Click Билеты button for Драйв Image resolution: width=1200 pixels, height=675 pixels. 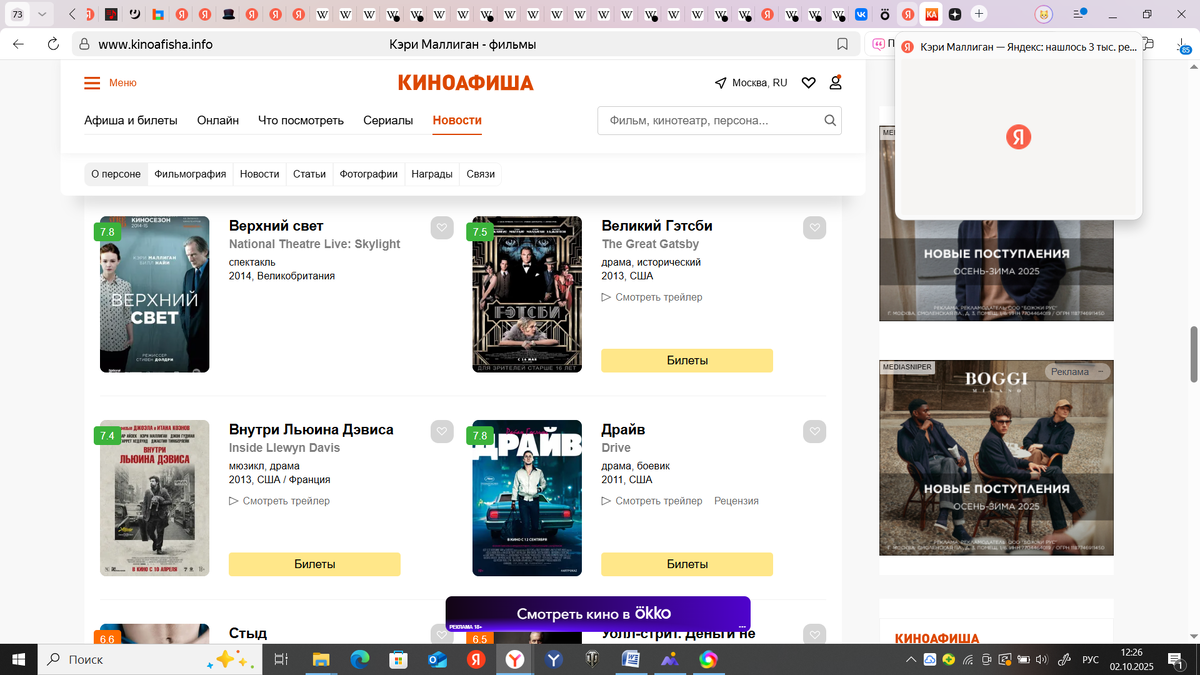687,564
